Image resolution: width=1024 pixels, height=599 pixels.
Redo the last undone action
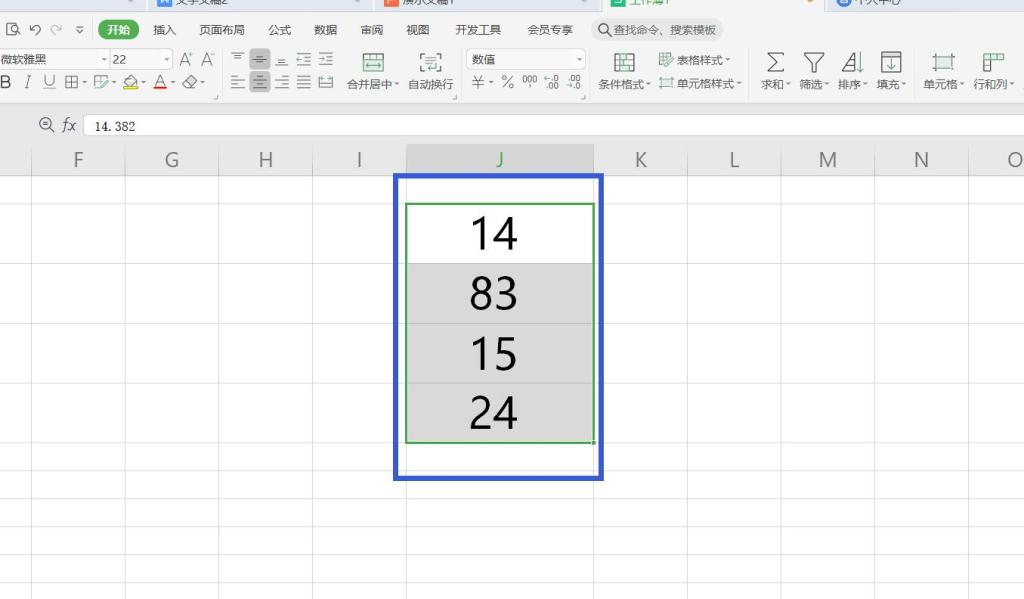point(57,29)
